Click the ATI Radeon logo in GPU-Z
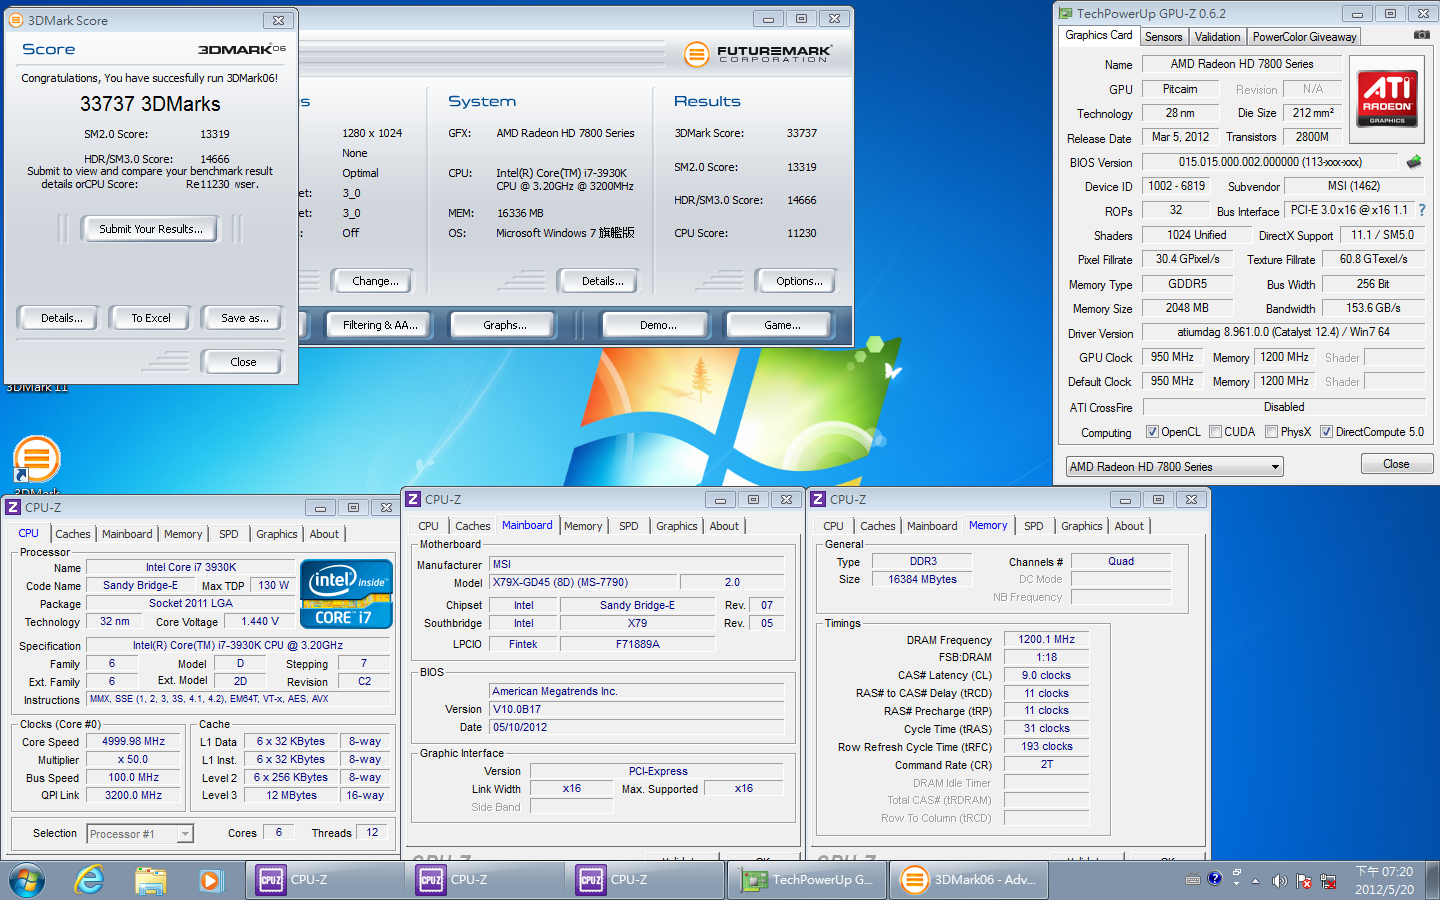This screenshot has width=1440, height=900. [x=1387, y=97]
